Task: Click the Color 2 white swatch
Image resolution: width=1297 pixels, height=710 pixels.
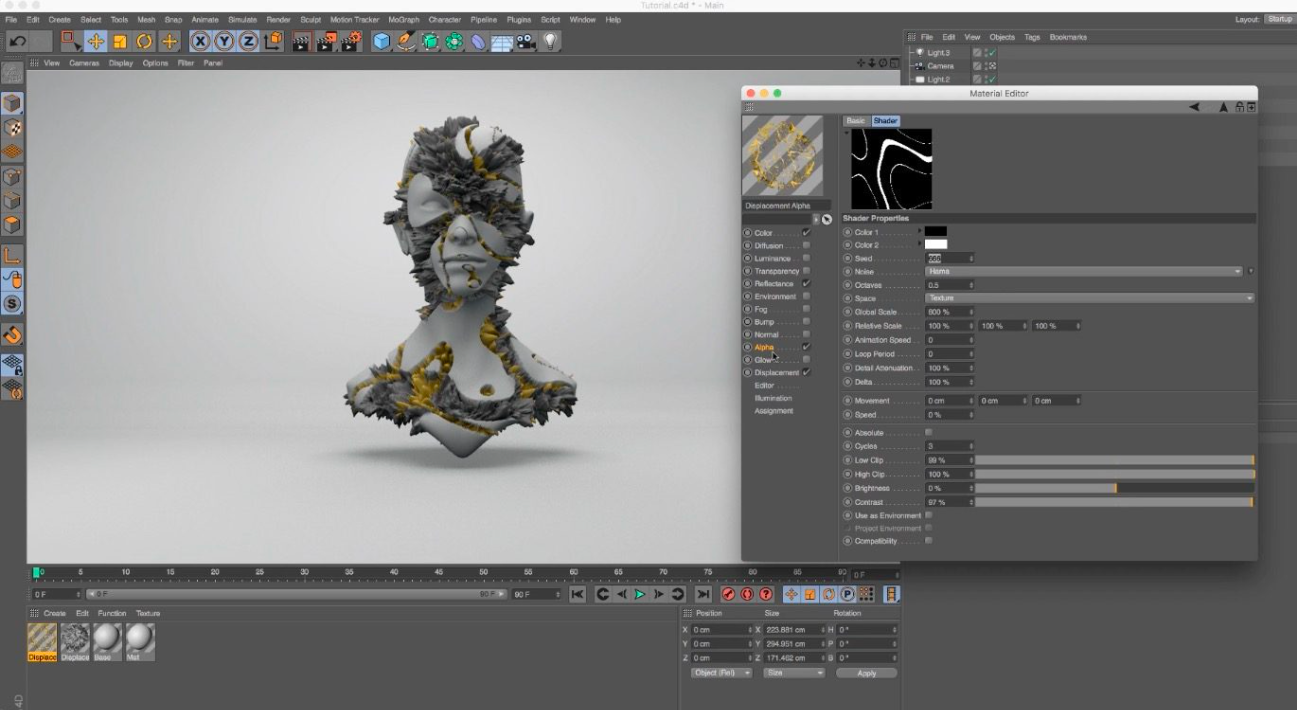Action: (936, 244)
